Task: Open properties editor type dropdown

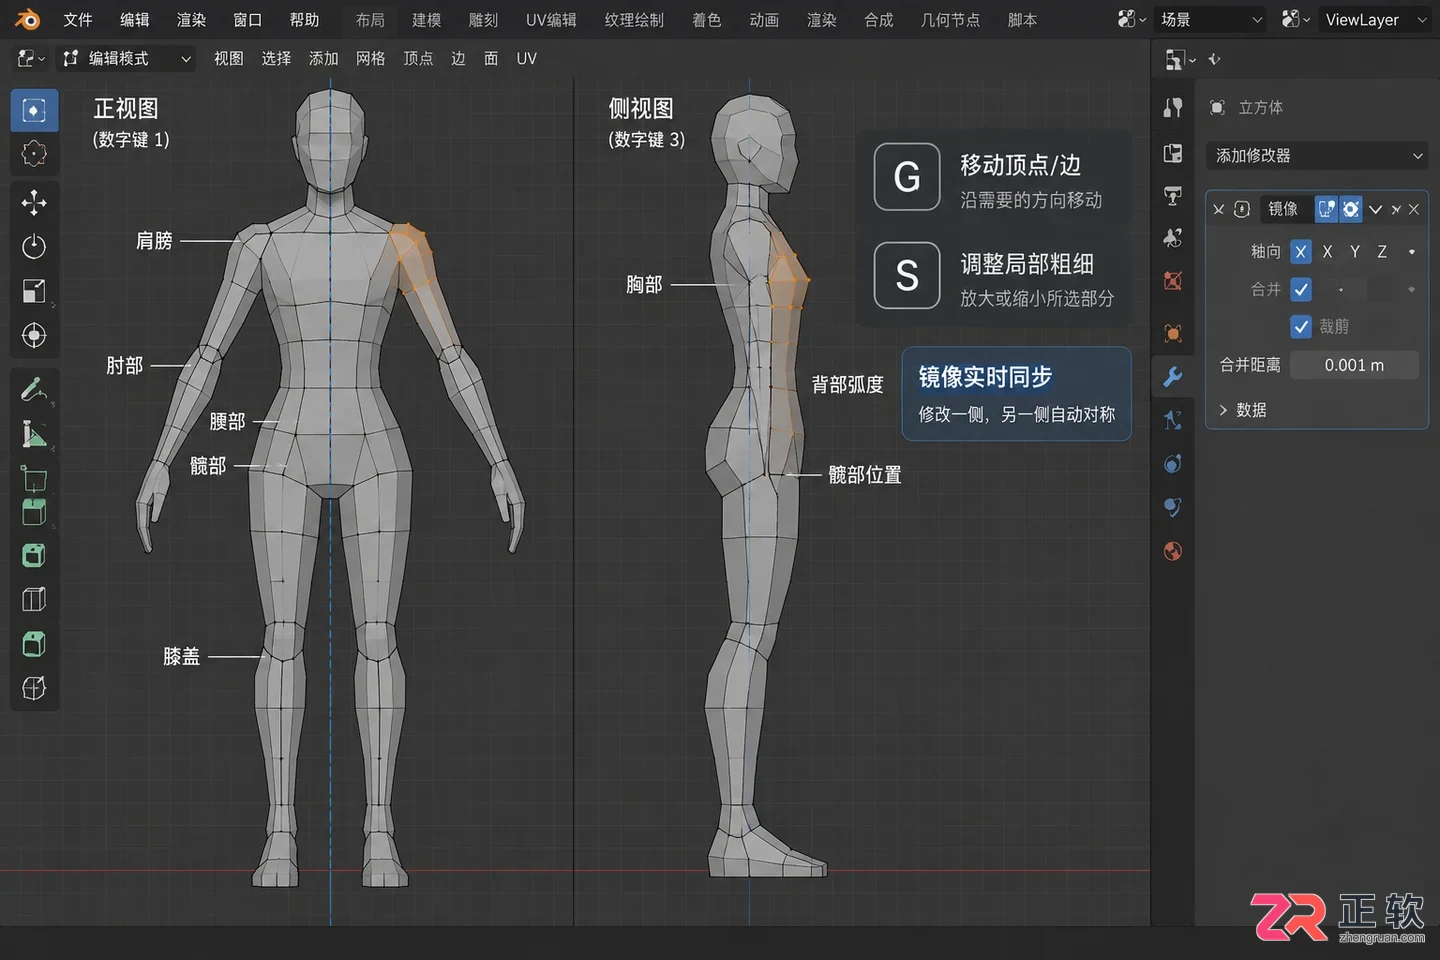Action: pos(1180,60)
